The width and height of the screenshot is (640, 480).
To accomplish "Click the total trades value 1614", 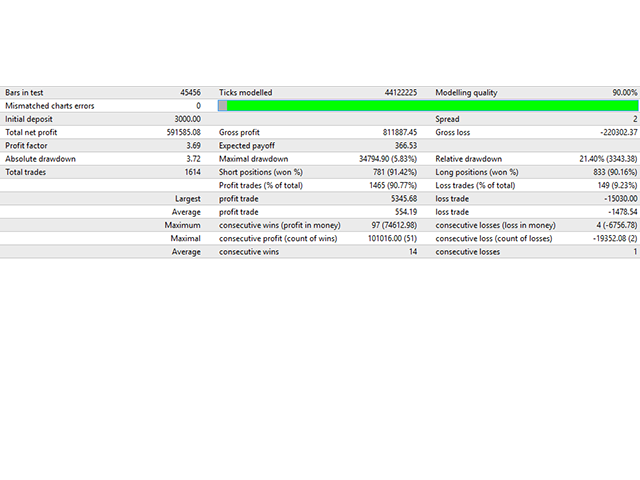I will tap(193, 172).
